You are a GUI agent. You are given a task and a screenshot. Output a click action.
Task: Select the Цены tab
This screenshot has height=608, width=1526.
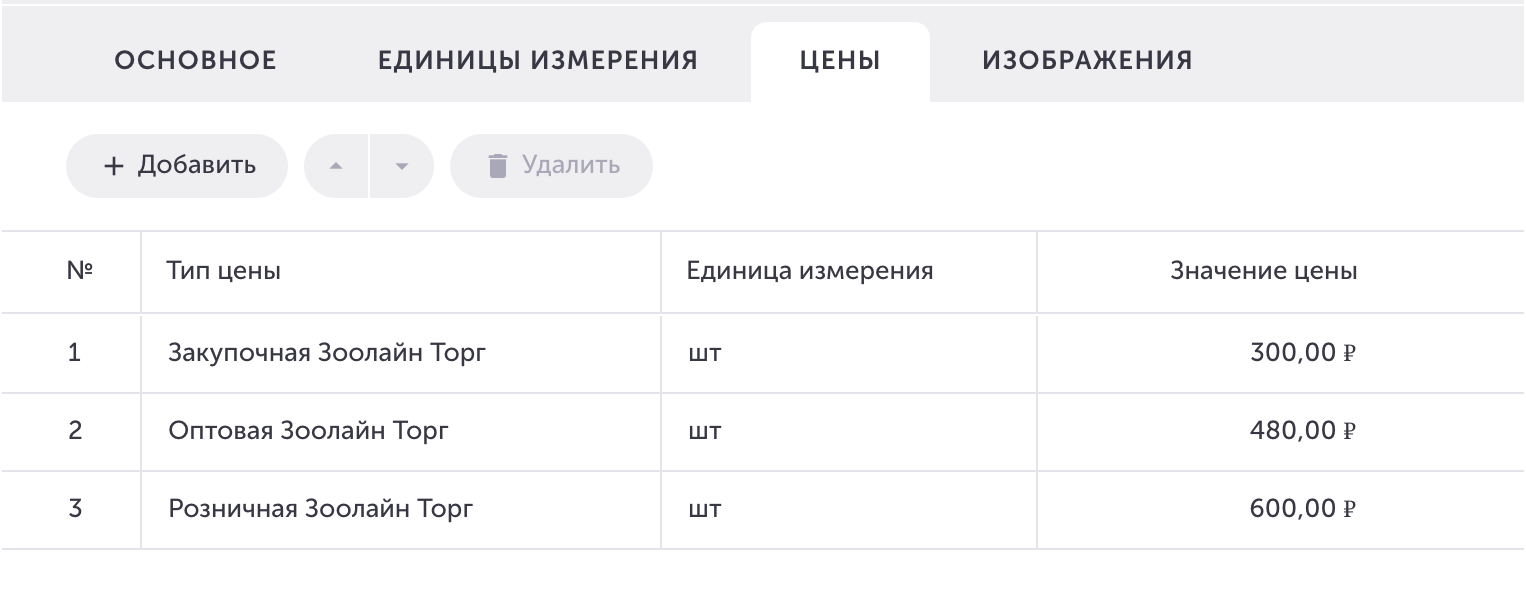[840, 62]
